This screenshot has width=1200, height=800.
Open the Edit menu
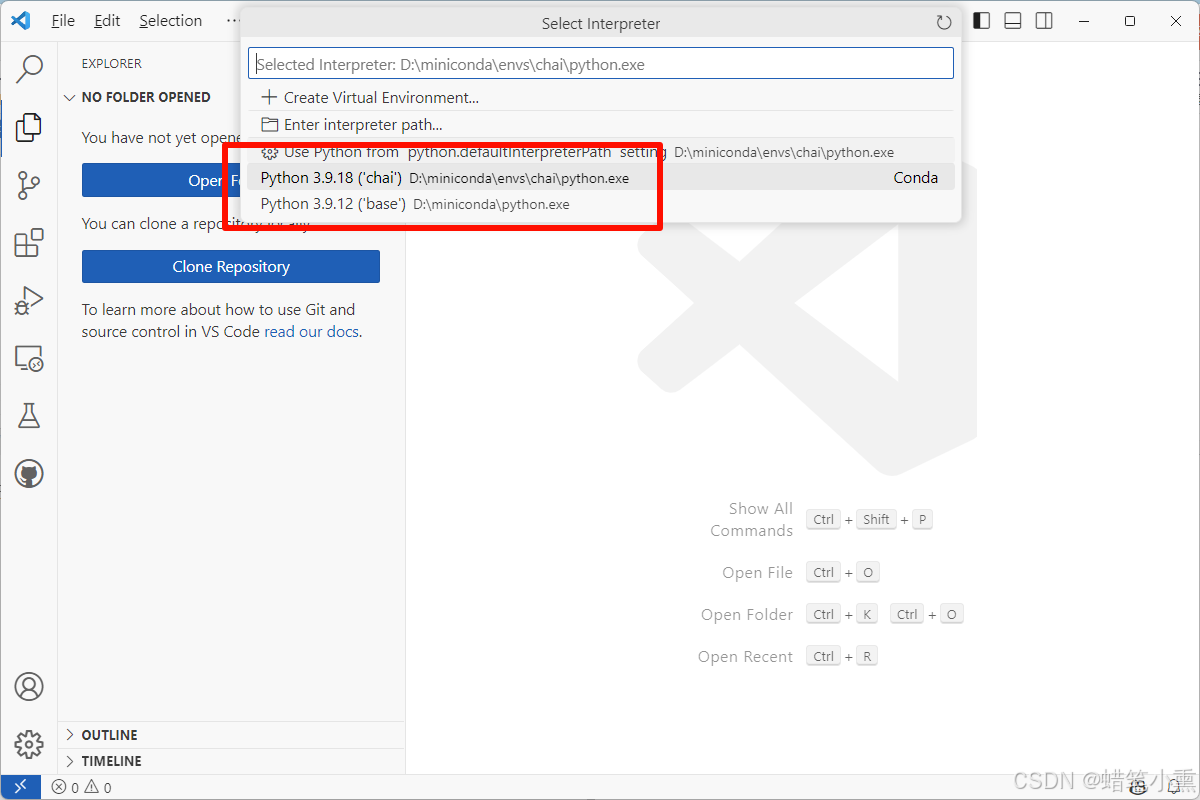click(x=107, y=21)
